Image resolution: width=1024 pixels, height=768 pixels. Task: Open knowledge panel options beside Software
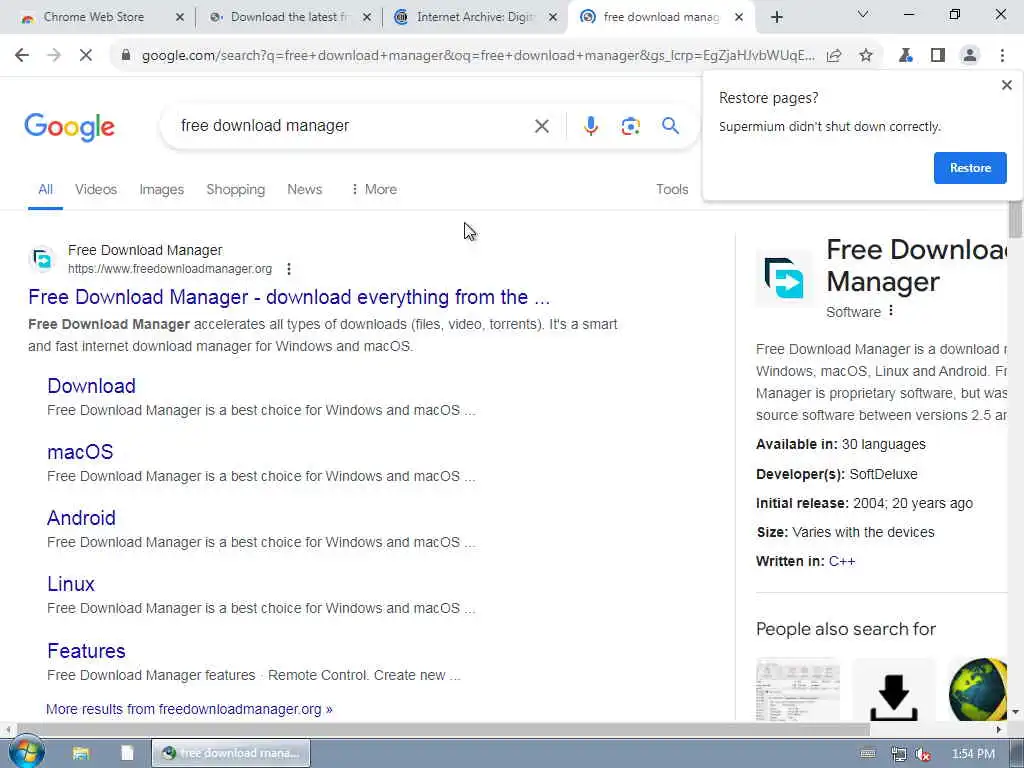891,311
